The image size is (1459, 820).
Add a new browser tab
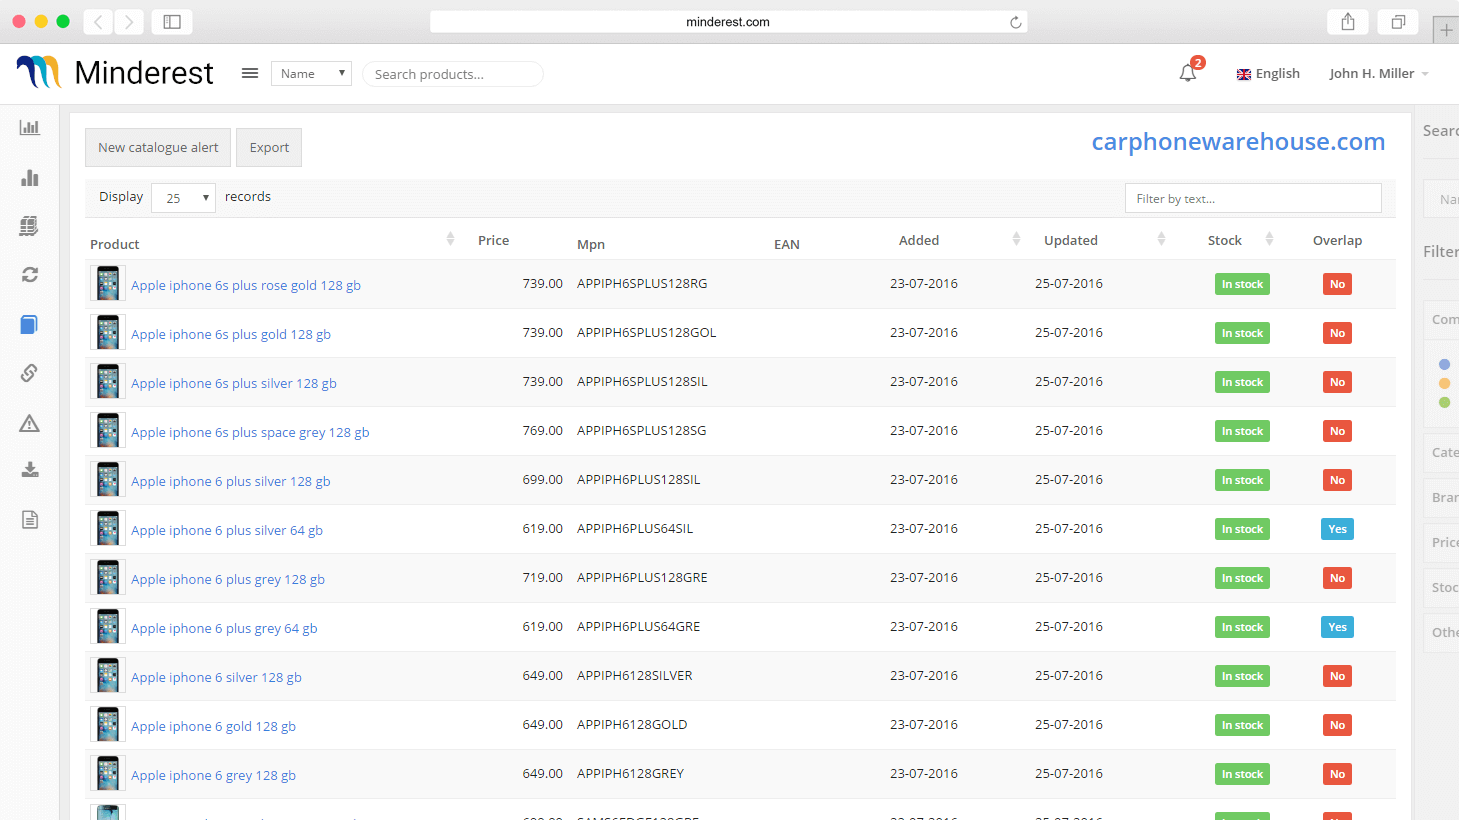[x=1446, y=30]
